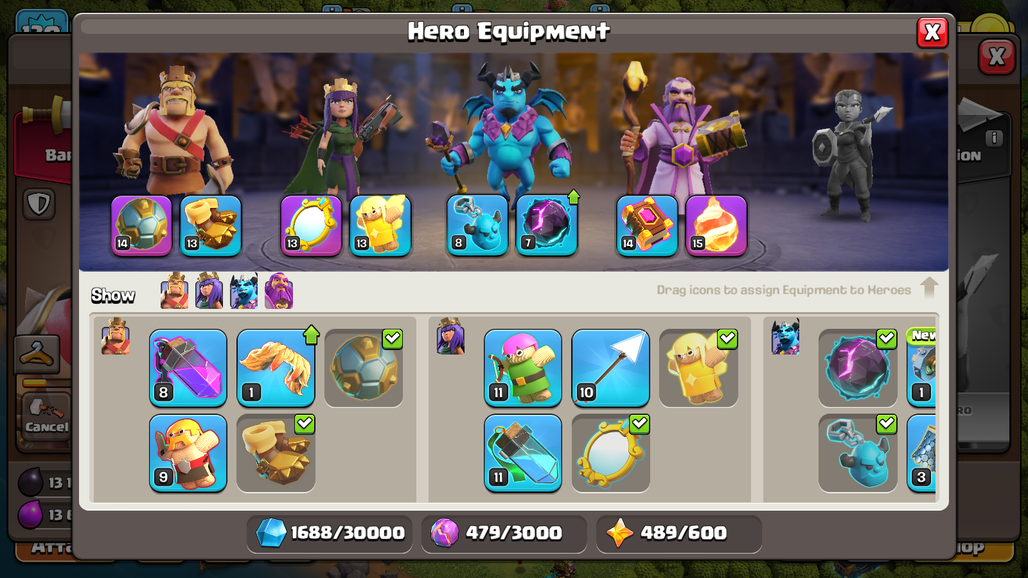Tap the Starry Ore counter 489/600
Screen dimensions: 1028x578
[x=679, y=533]
